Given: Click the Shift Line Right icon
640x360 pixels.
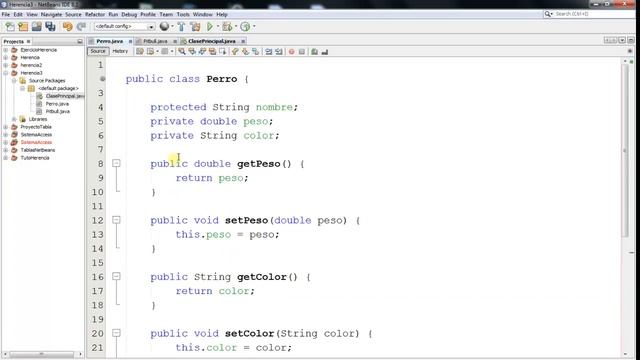Looking at the screenshot, I should click(279, 51).
